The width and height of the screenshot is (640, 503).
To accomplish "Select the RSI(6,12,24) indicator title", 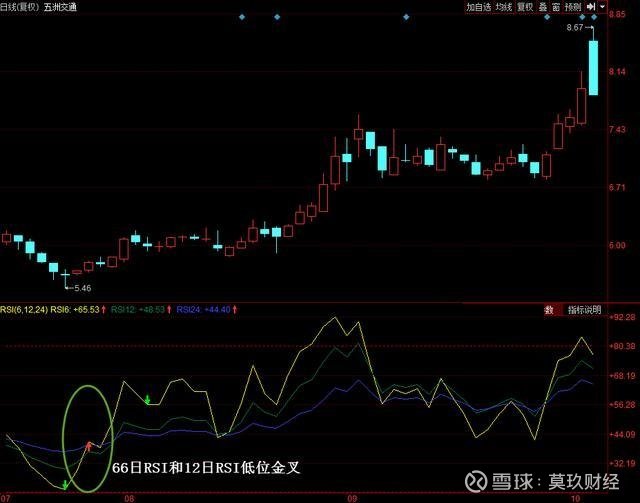I will (x=24, y=309).
